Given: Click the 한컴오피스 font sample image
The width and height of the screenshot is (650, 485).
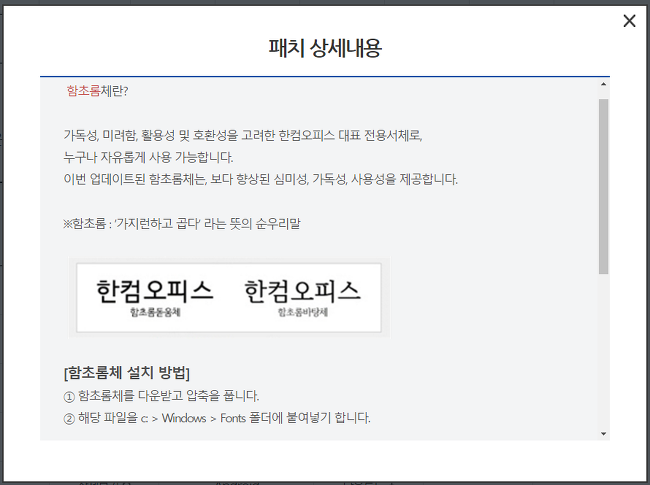Looking at the screenshot, I should coord(229,298).
